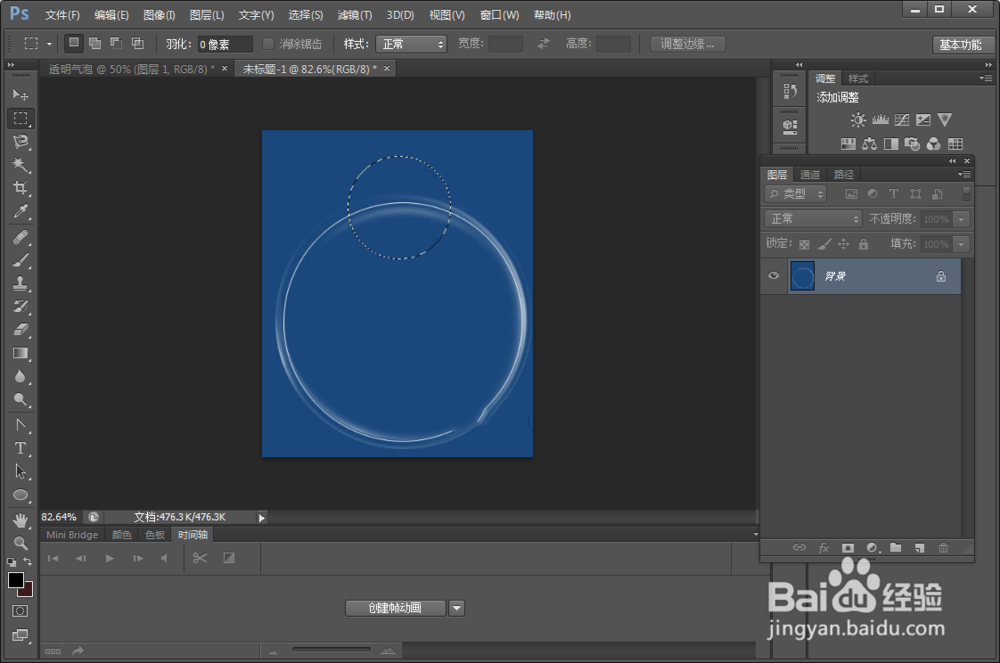Choose Intersect with Selection mode

137,43
